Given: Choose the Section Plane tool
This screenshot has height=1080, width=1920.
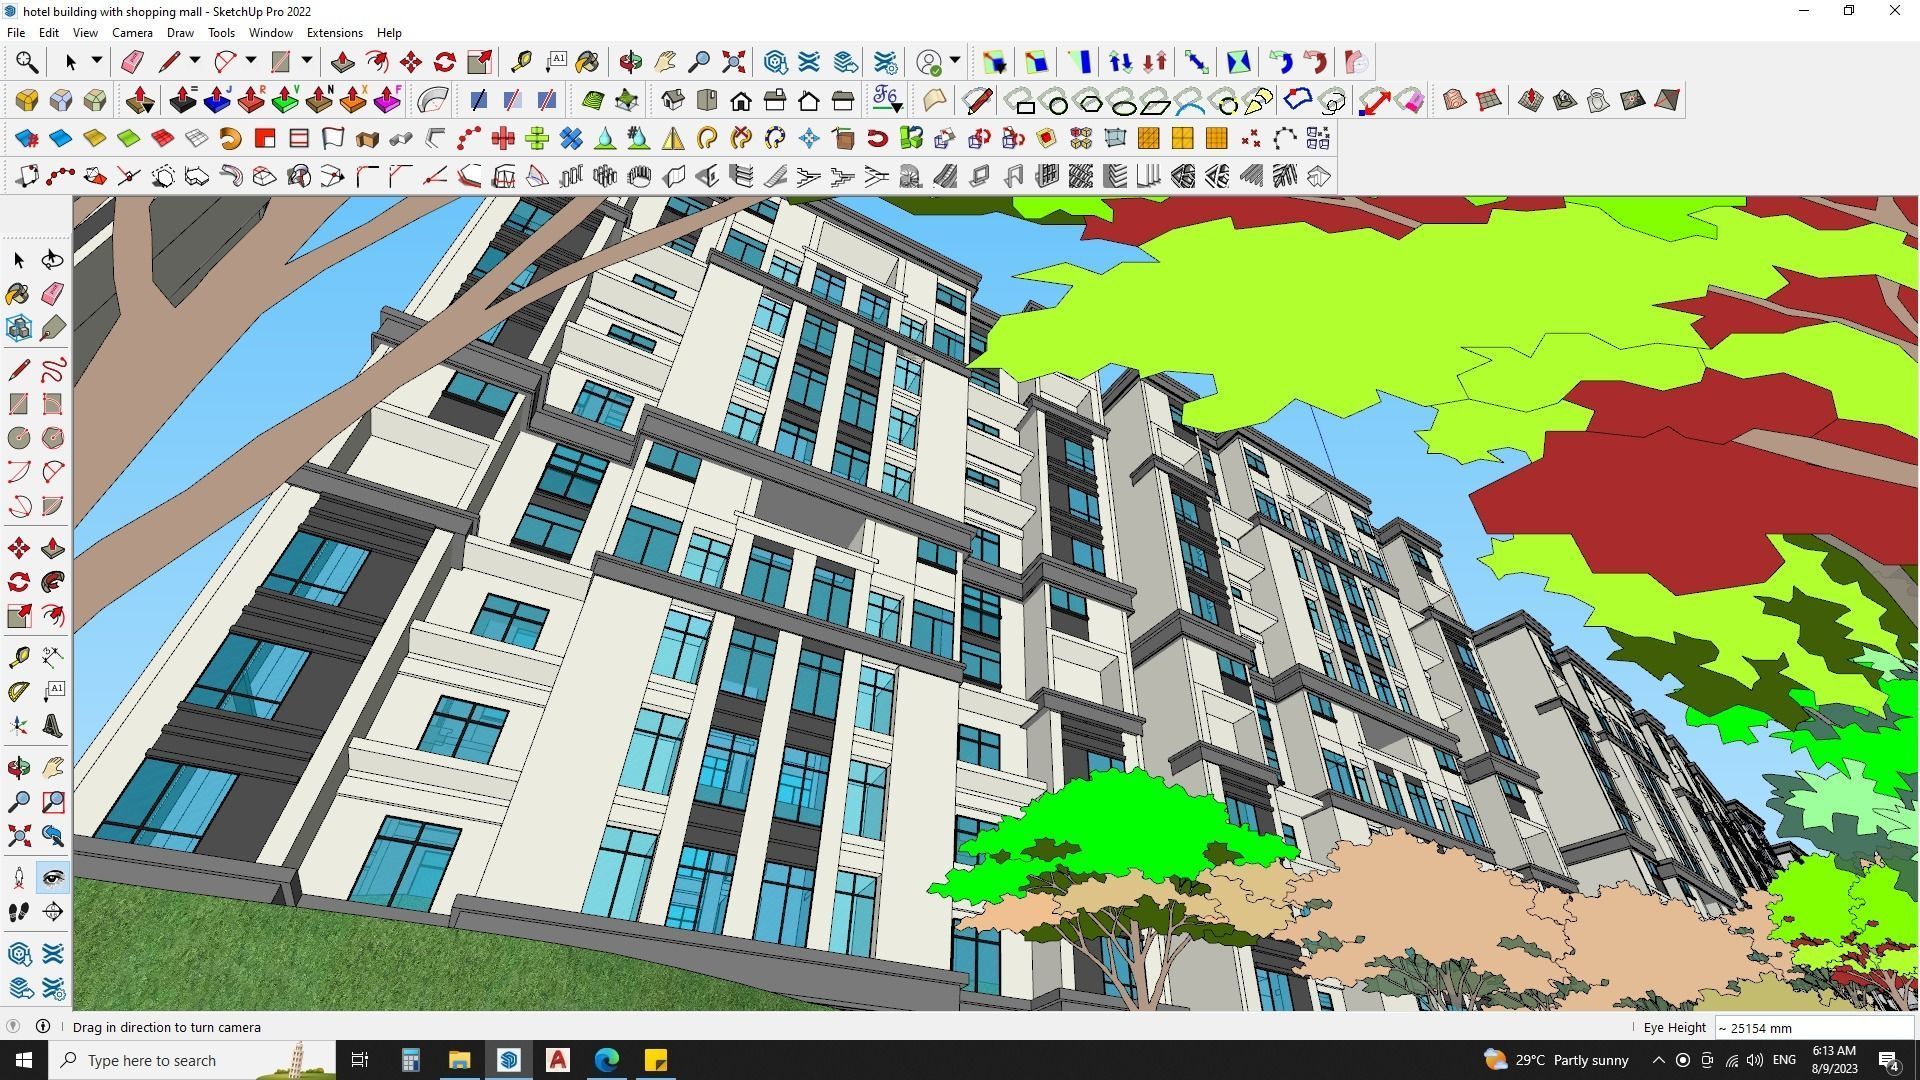Looking at the screenshot, I should 52,912.
